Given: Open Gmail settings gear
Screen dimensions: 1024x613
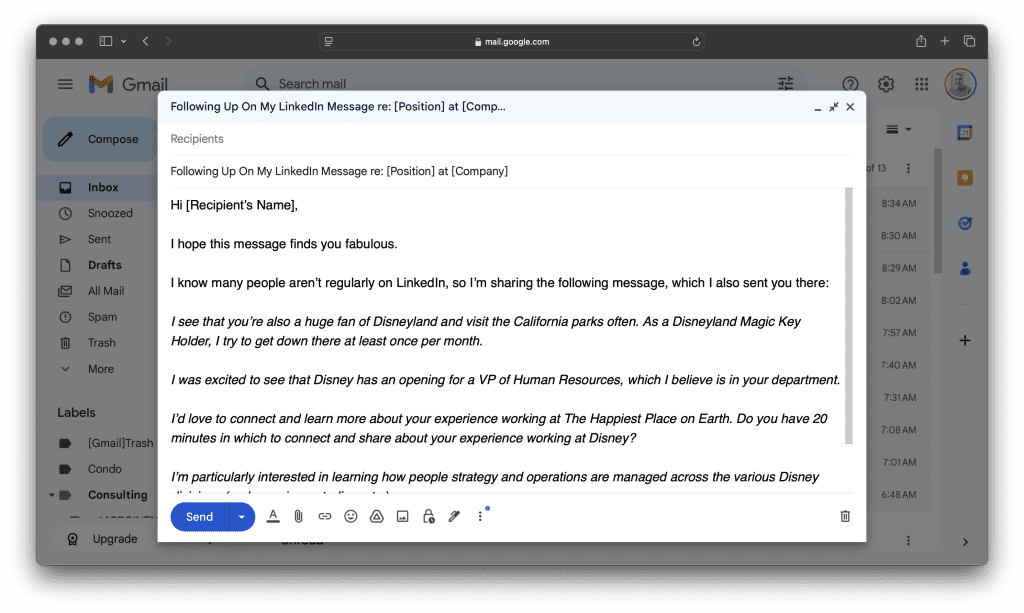Looking at the screenshot, I should pos(886,84).
